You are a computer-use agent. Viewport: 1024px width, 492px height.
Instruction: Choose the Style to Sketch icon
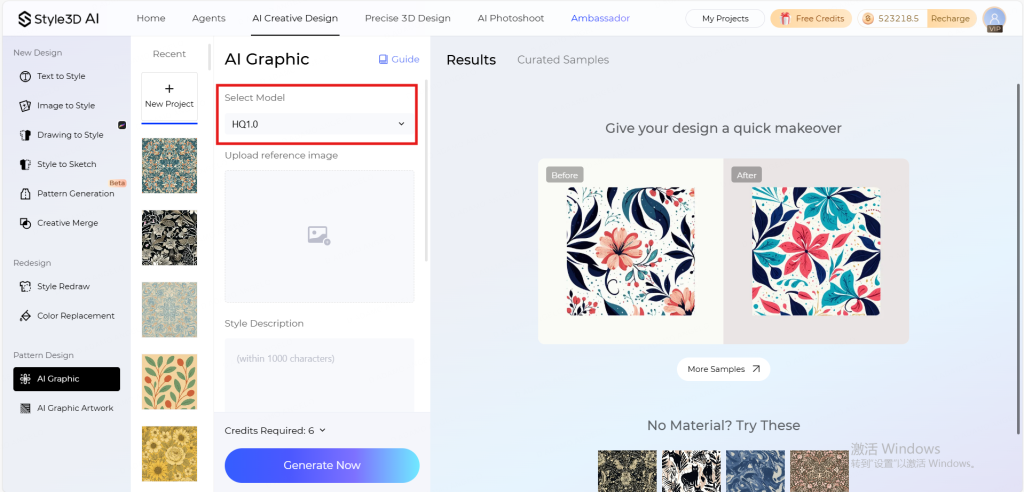pos(25,165)
